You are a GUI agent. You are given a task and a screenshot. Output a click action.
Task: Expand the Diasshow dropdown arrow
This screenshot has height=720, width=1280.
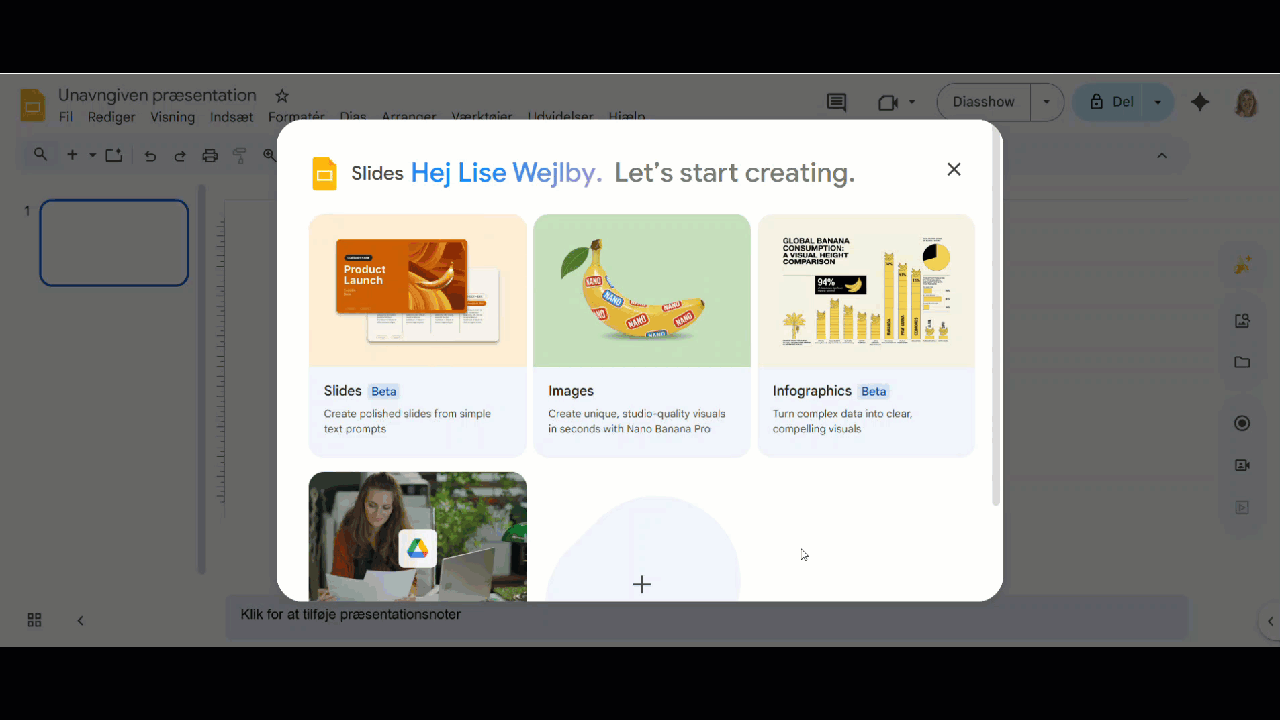coord(1047,102)
